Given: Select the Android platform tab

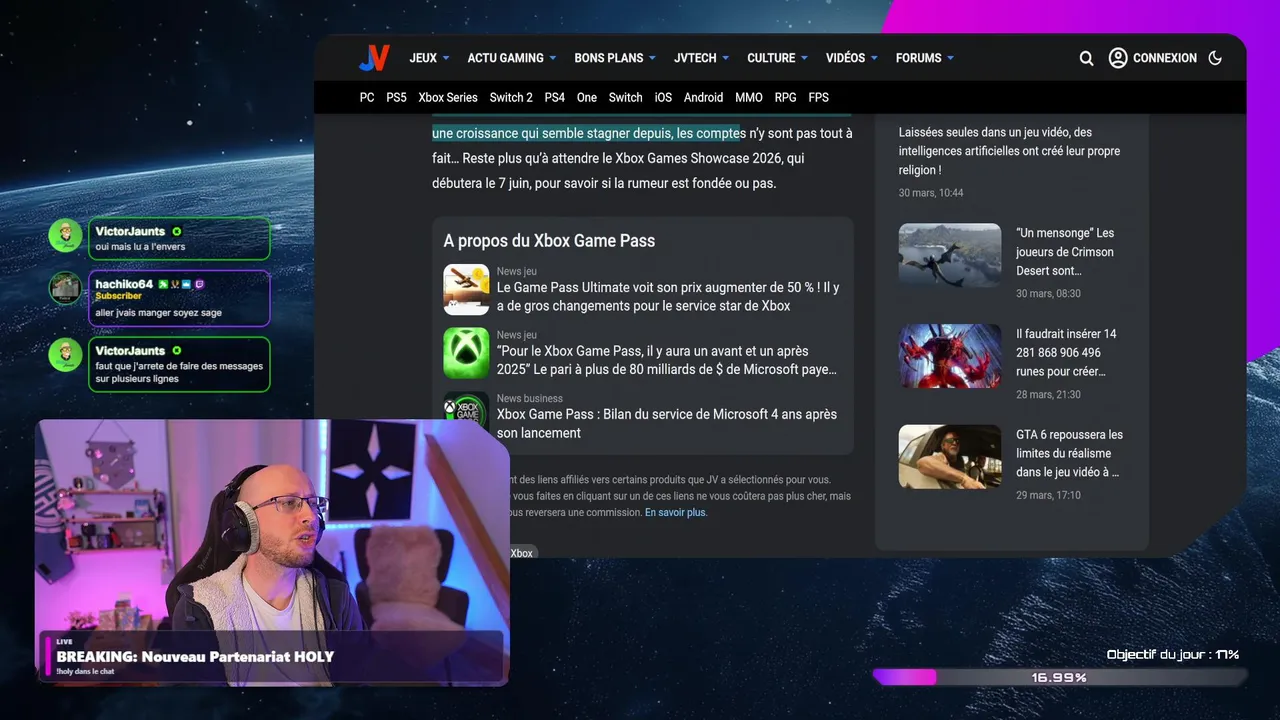Looking at the screenshot, I should coord(703,97).
